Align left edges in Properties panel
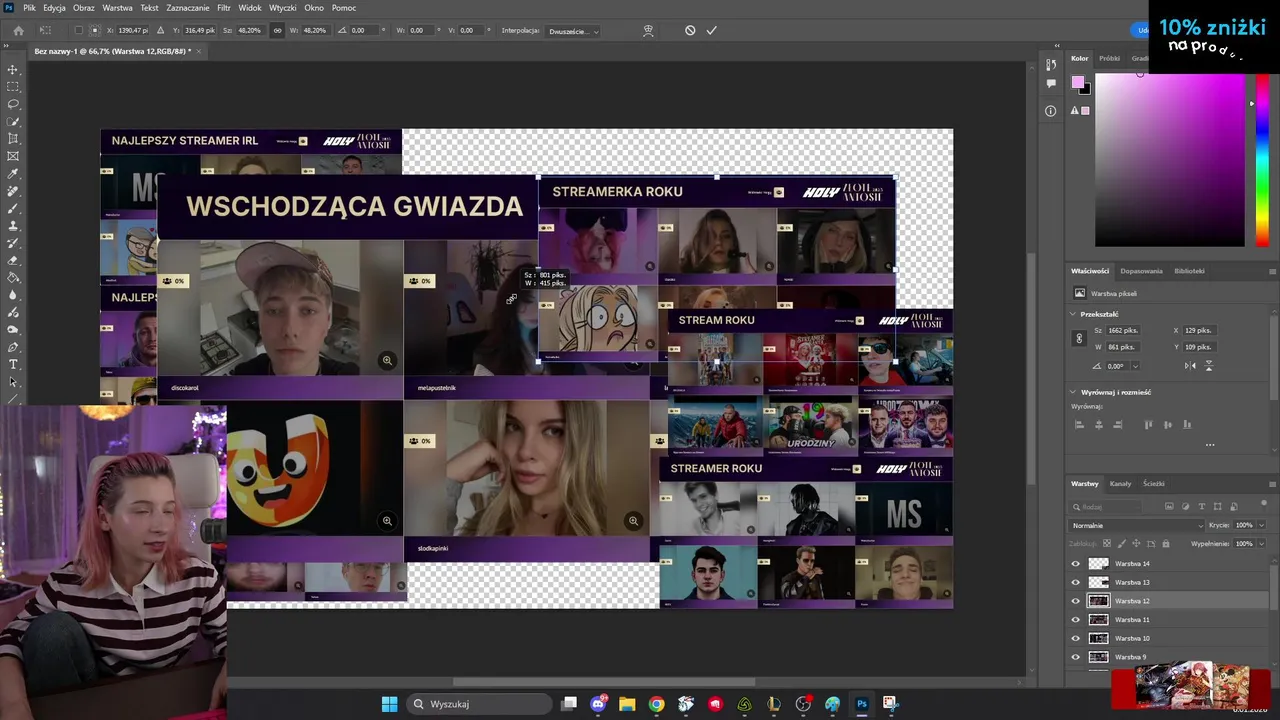The width and height of the screenshot is (1280, 720). click(x=1079, y=425)
